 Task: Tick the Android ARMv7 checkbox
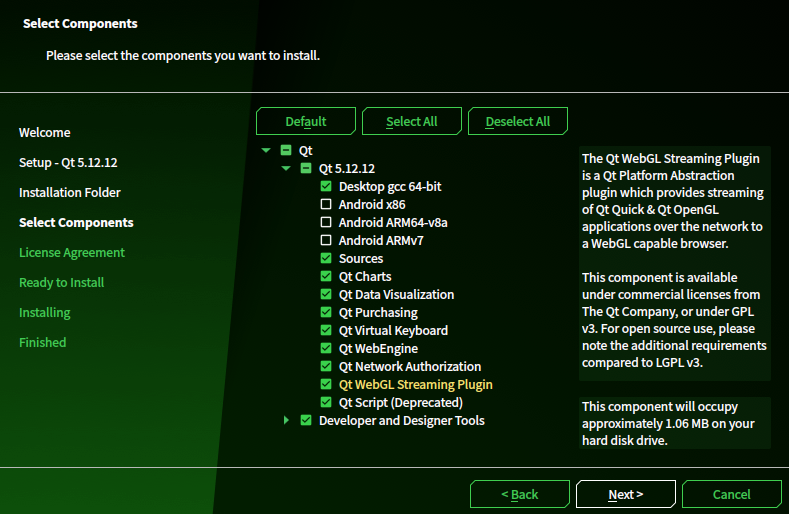click(326, 240)
